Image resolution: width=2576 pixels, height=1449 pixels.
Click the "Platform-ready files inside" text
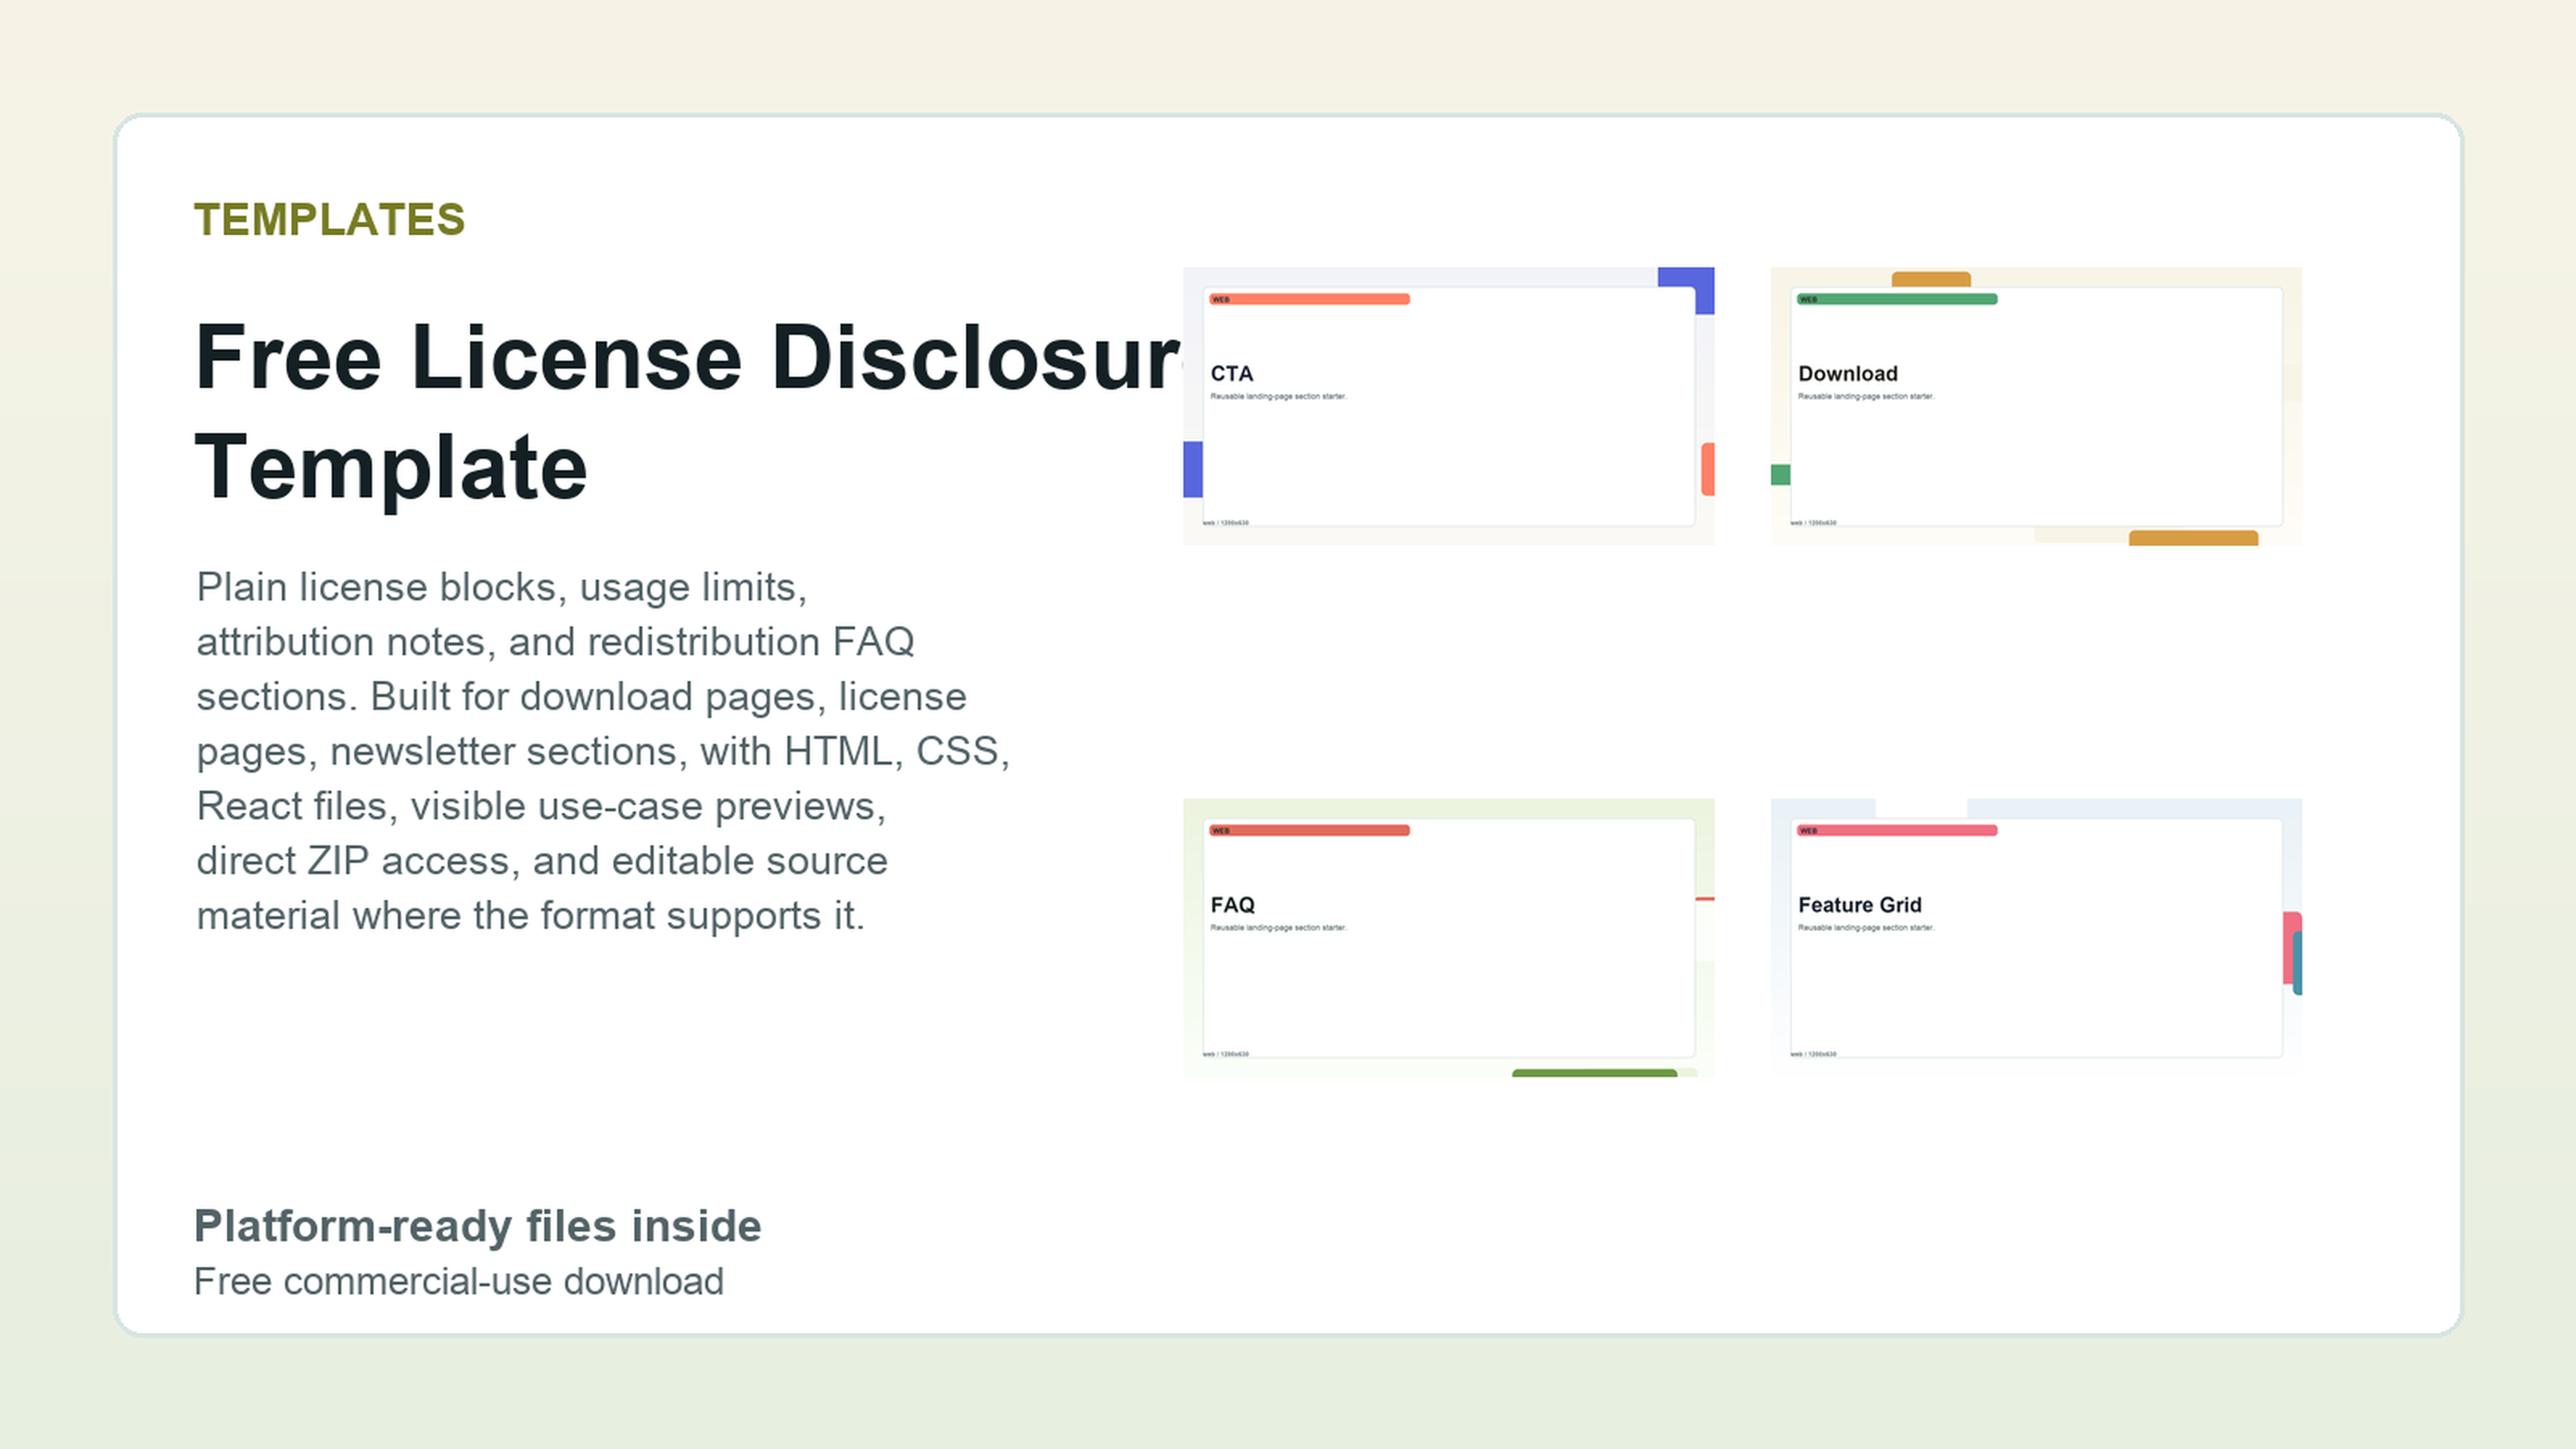(477, 1226)
